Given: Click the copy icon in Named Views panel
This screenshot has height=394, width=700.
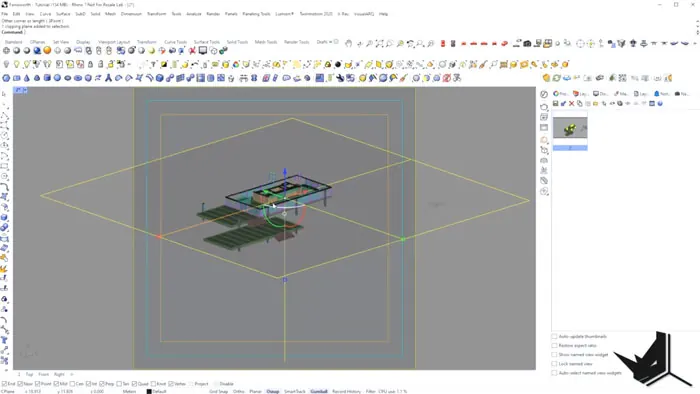Looking at the screenshot, I should click(579, 104).
